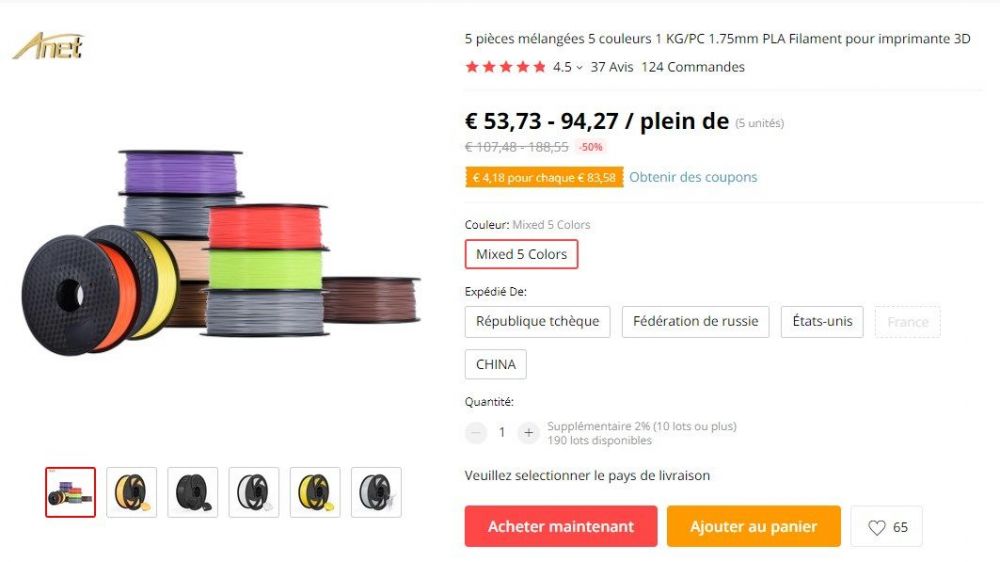Click the five-star rating icons
This screenshot has width=1000, height=562.
tap(506, 67)
